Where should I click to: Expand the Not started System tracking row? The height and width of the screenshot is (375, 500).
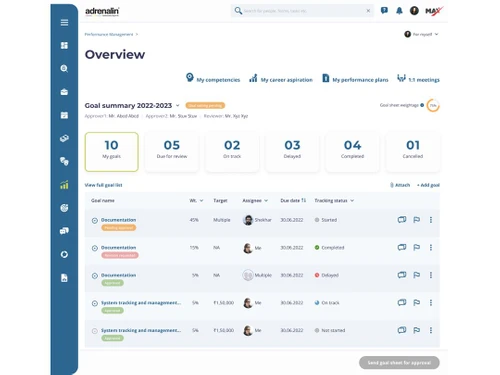(95, 331)
